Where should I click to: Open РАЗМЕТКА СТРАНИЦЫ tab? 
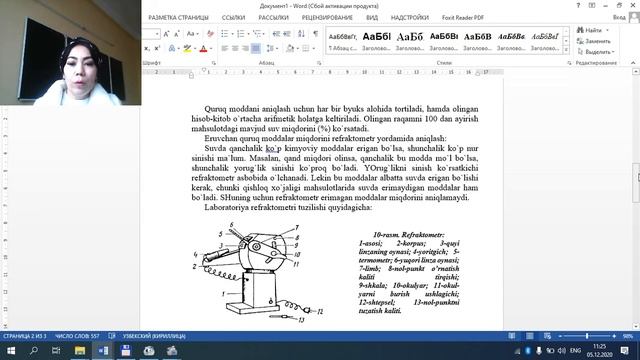coord(178,18)
